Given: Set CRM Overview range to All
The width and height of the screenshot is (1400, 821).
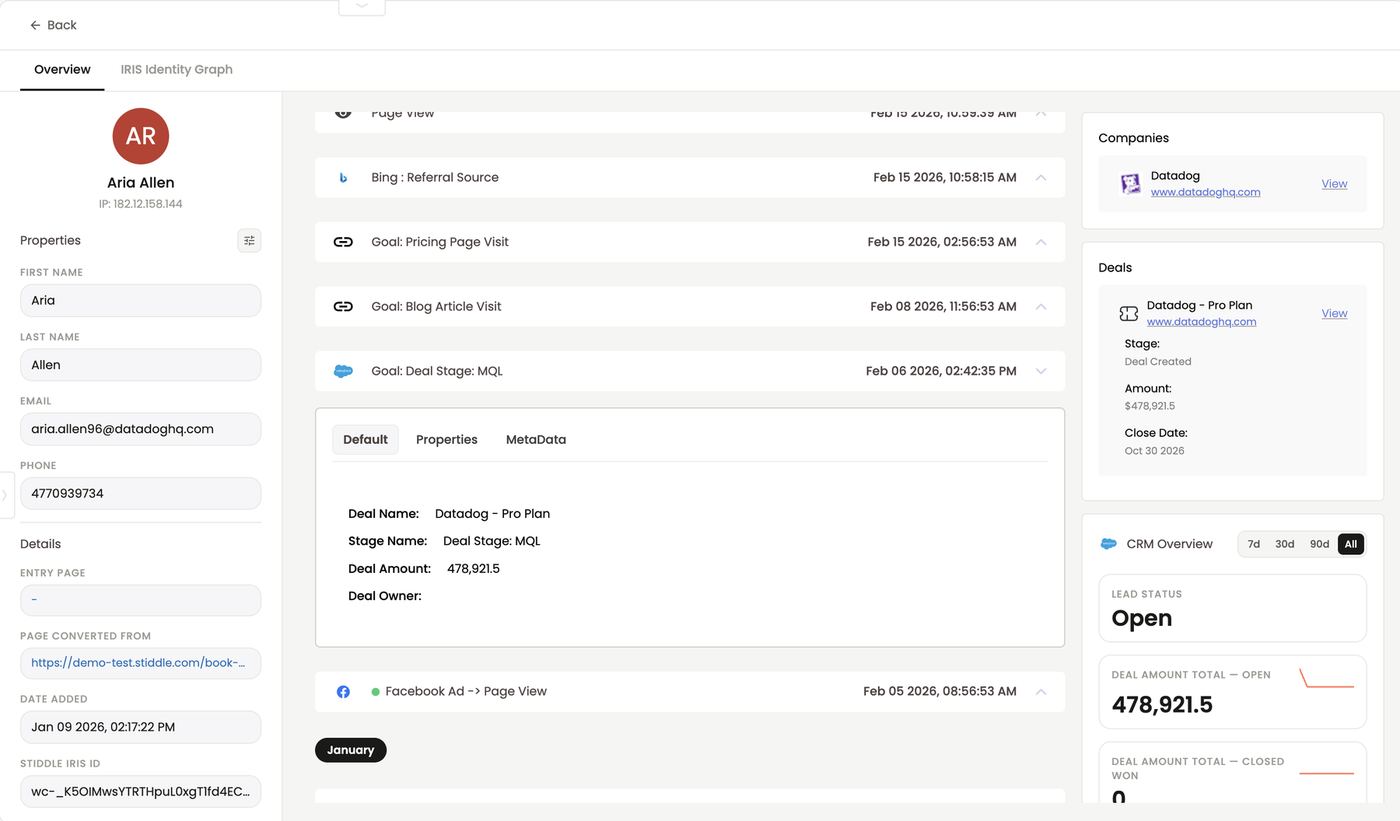Looking at the screenshot, I should pyautogui.click(x=1351, y=544).
